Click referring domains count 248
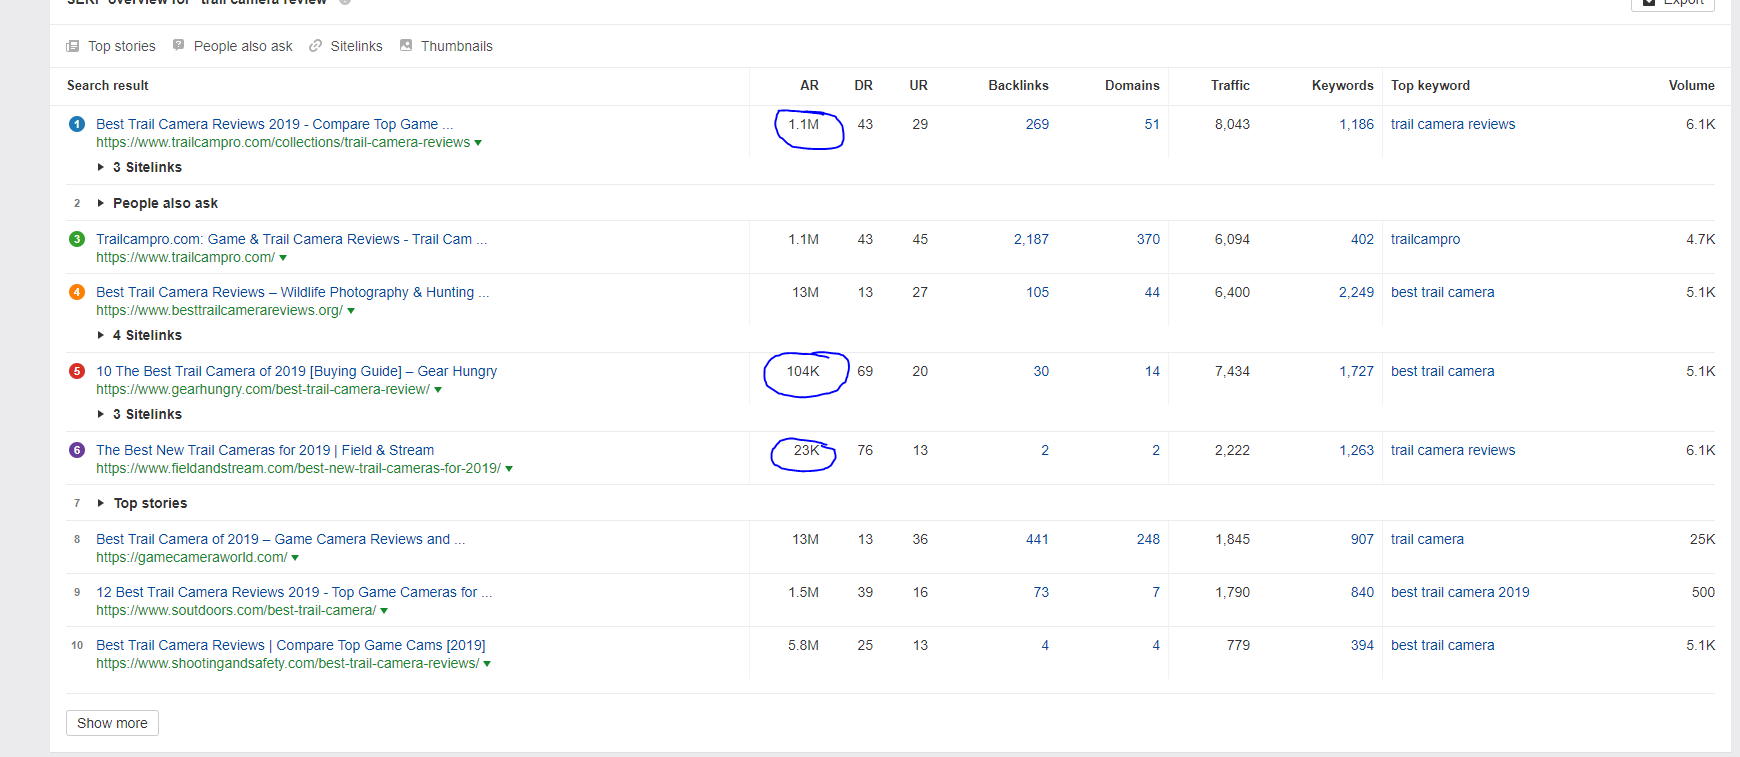 1148,539
